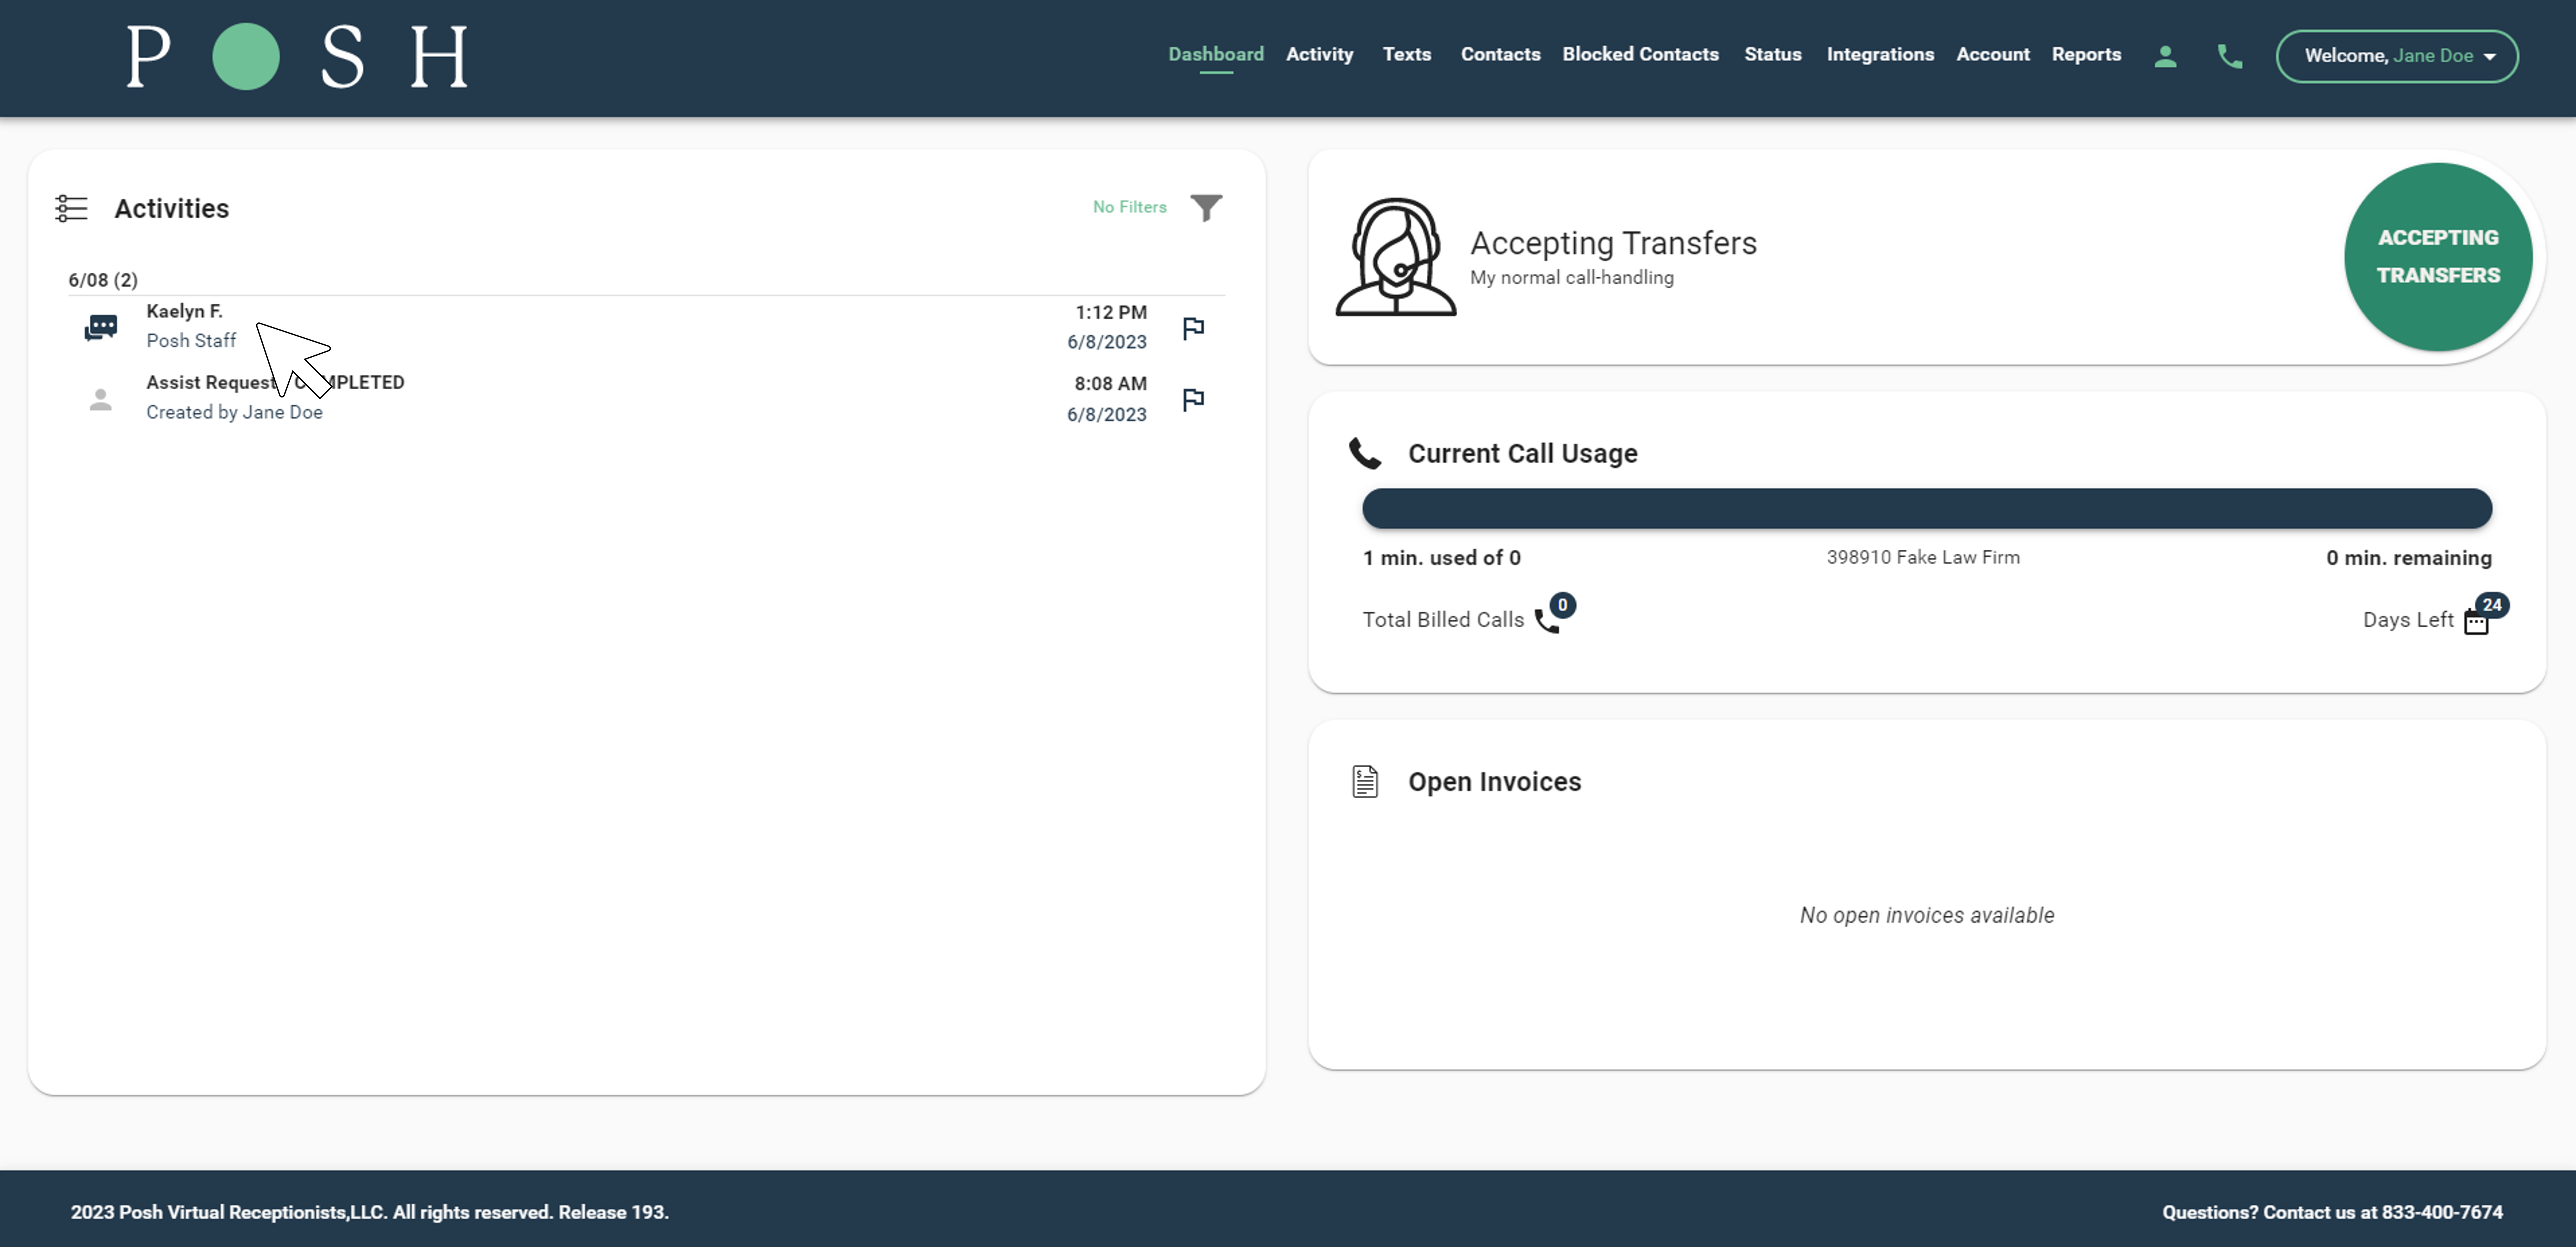Screen dimensions: 2576x1247
Task: Flag the Assist Request activity
Action: tap(1193, 399)
